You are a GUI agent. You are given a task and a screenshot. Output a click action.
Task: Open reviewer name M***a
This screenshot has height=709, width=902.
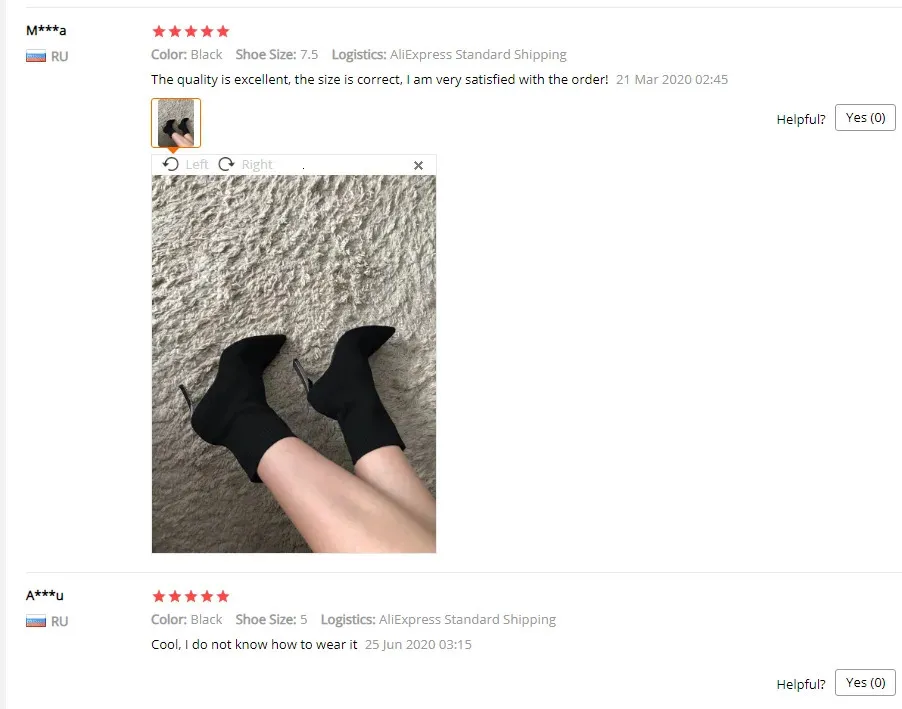46,31
